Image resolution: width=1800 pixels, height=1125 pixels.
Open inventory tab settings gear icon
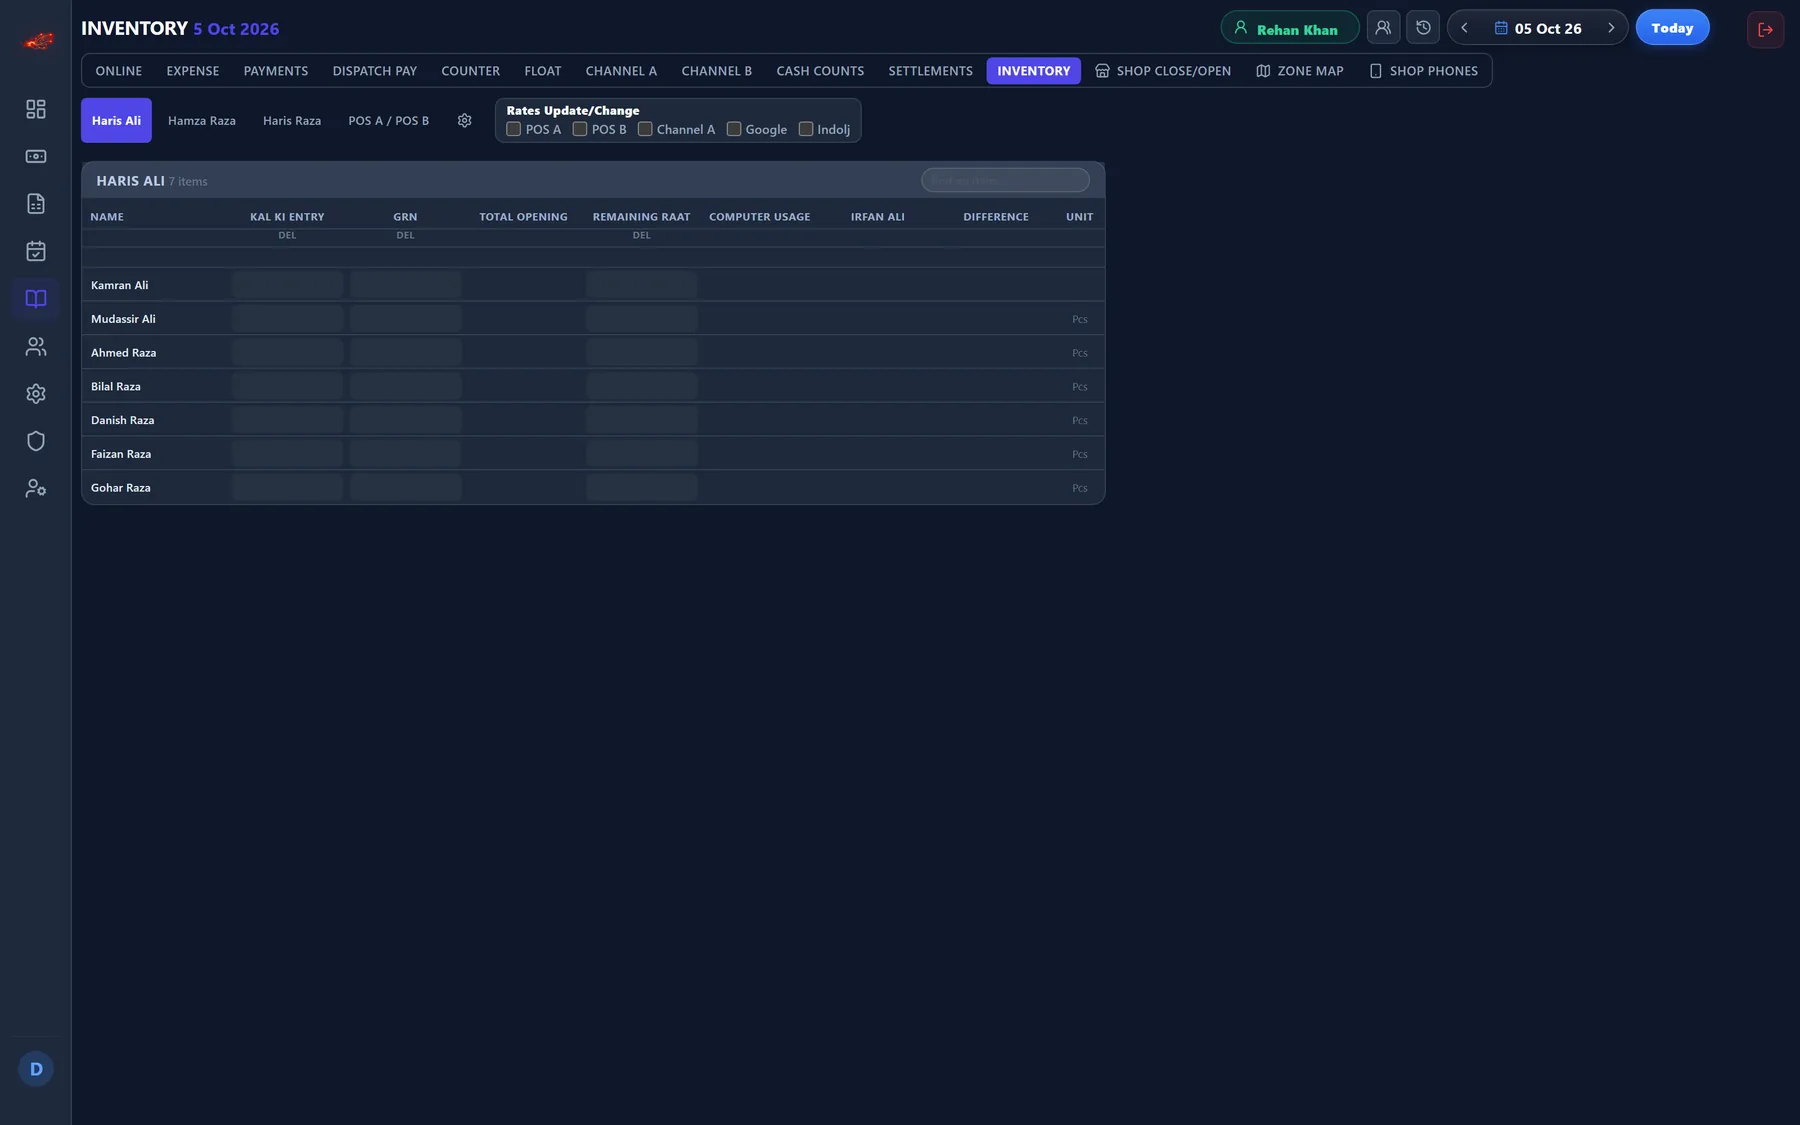tap(465, 121)
